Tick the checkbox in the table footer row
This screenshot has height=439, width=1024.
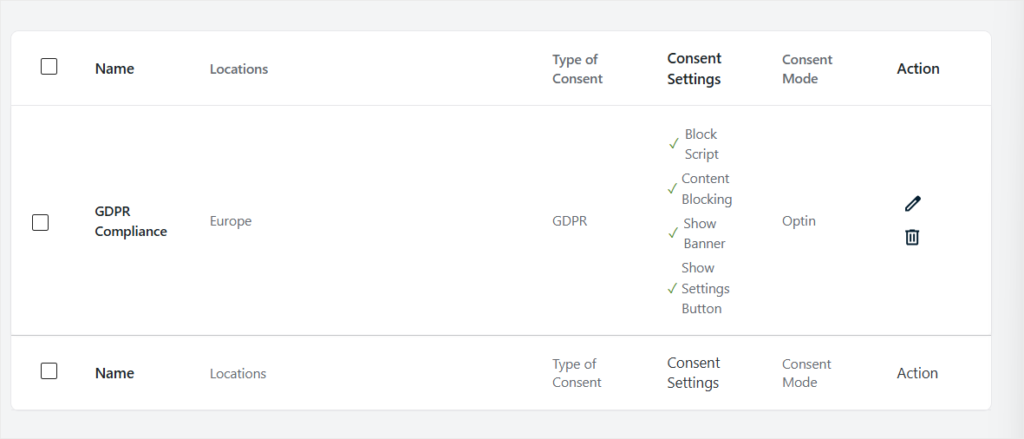pyautogui.click(x=49, y=371)
